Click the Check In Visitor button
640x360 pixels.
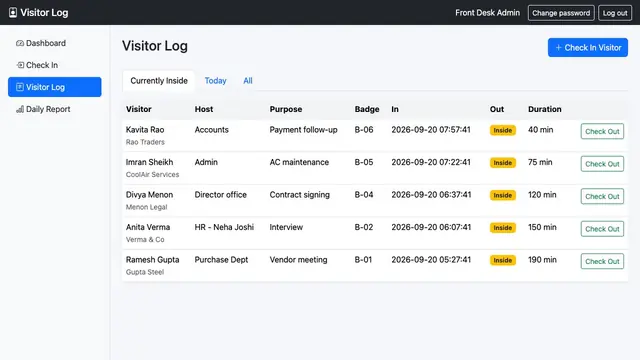[x=588, y=48]
